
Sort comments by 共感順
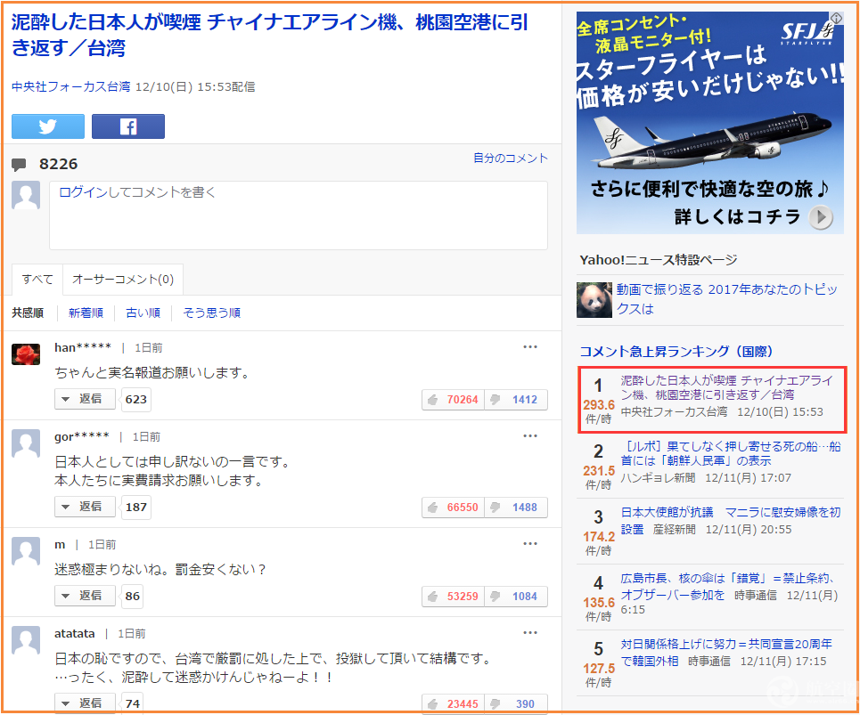(x=28, y=313)
